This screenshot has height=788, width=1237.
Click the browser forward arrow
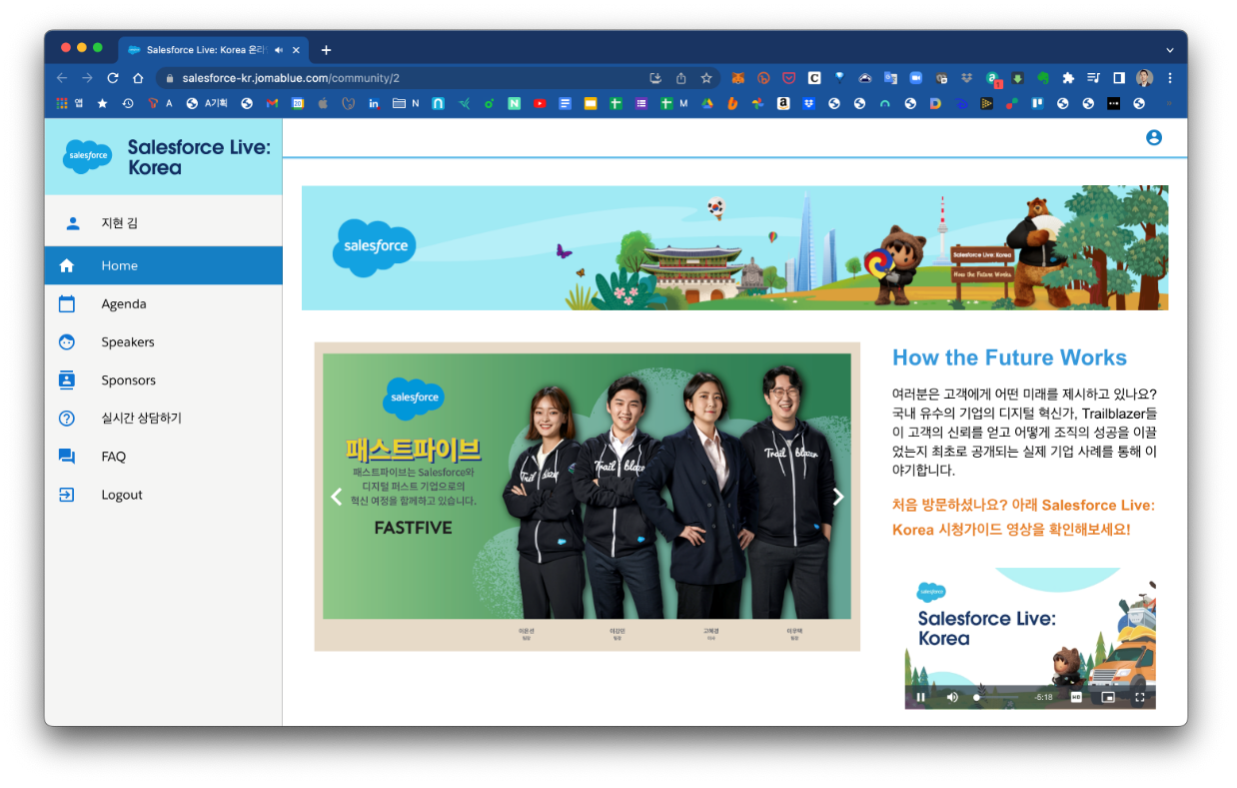pyautogui.click(x=87, y=78)
